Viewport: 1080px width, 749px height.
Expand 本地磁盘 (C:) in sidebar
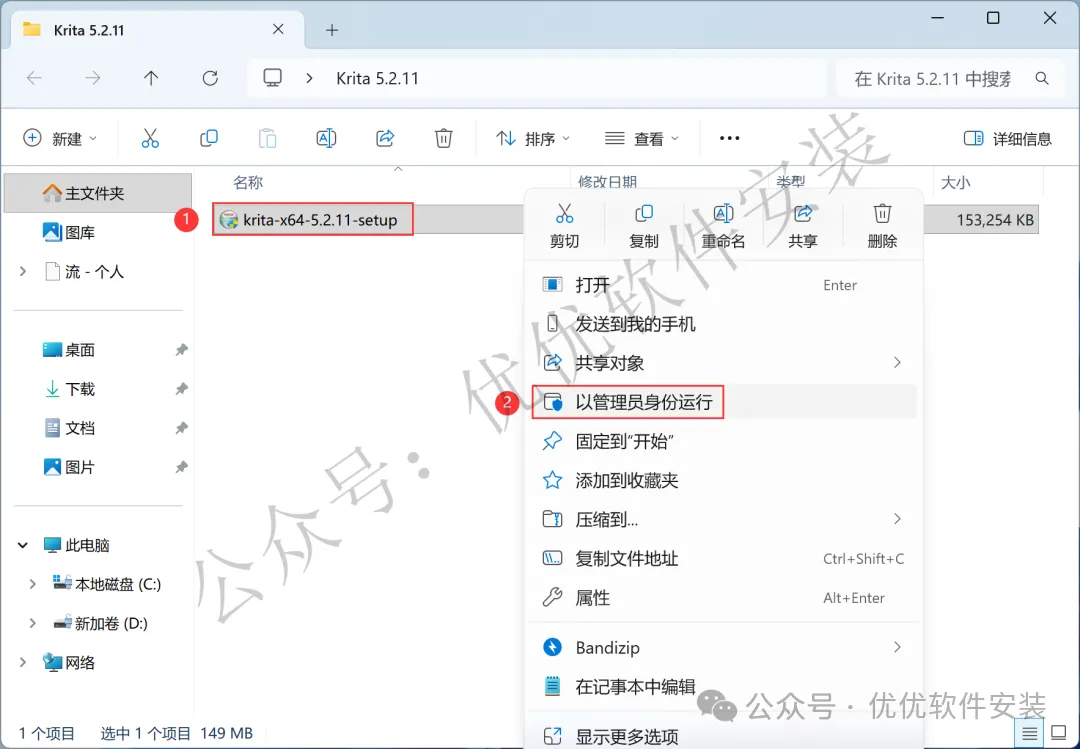click(32, 584)
